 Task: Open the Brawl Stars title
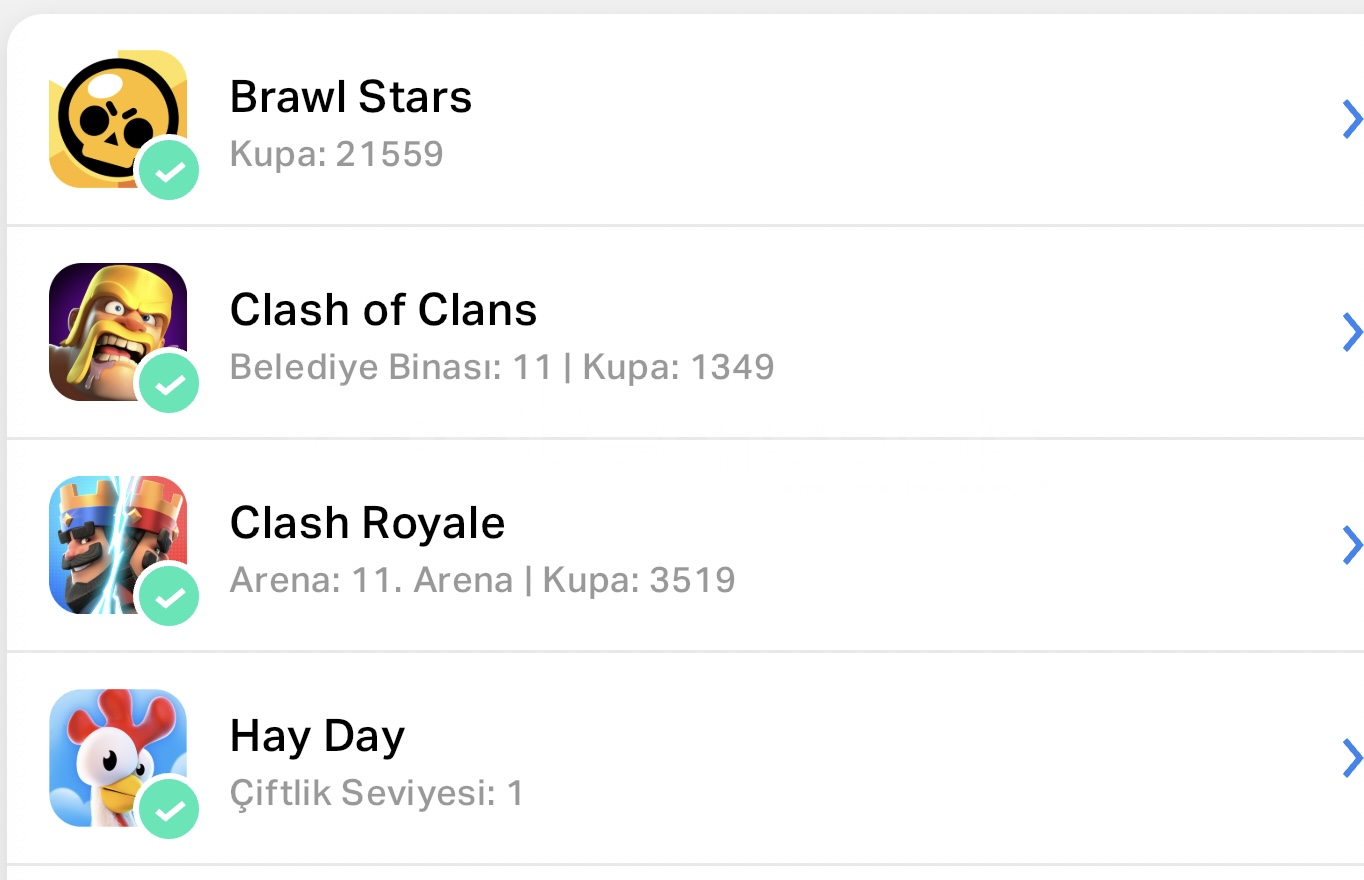pyautogui.click(x=351, y=97)
